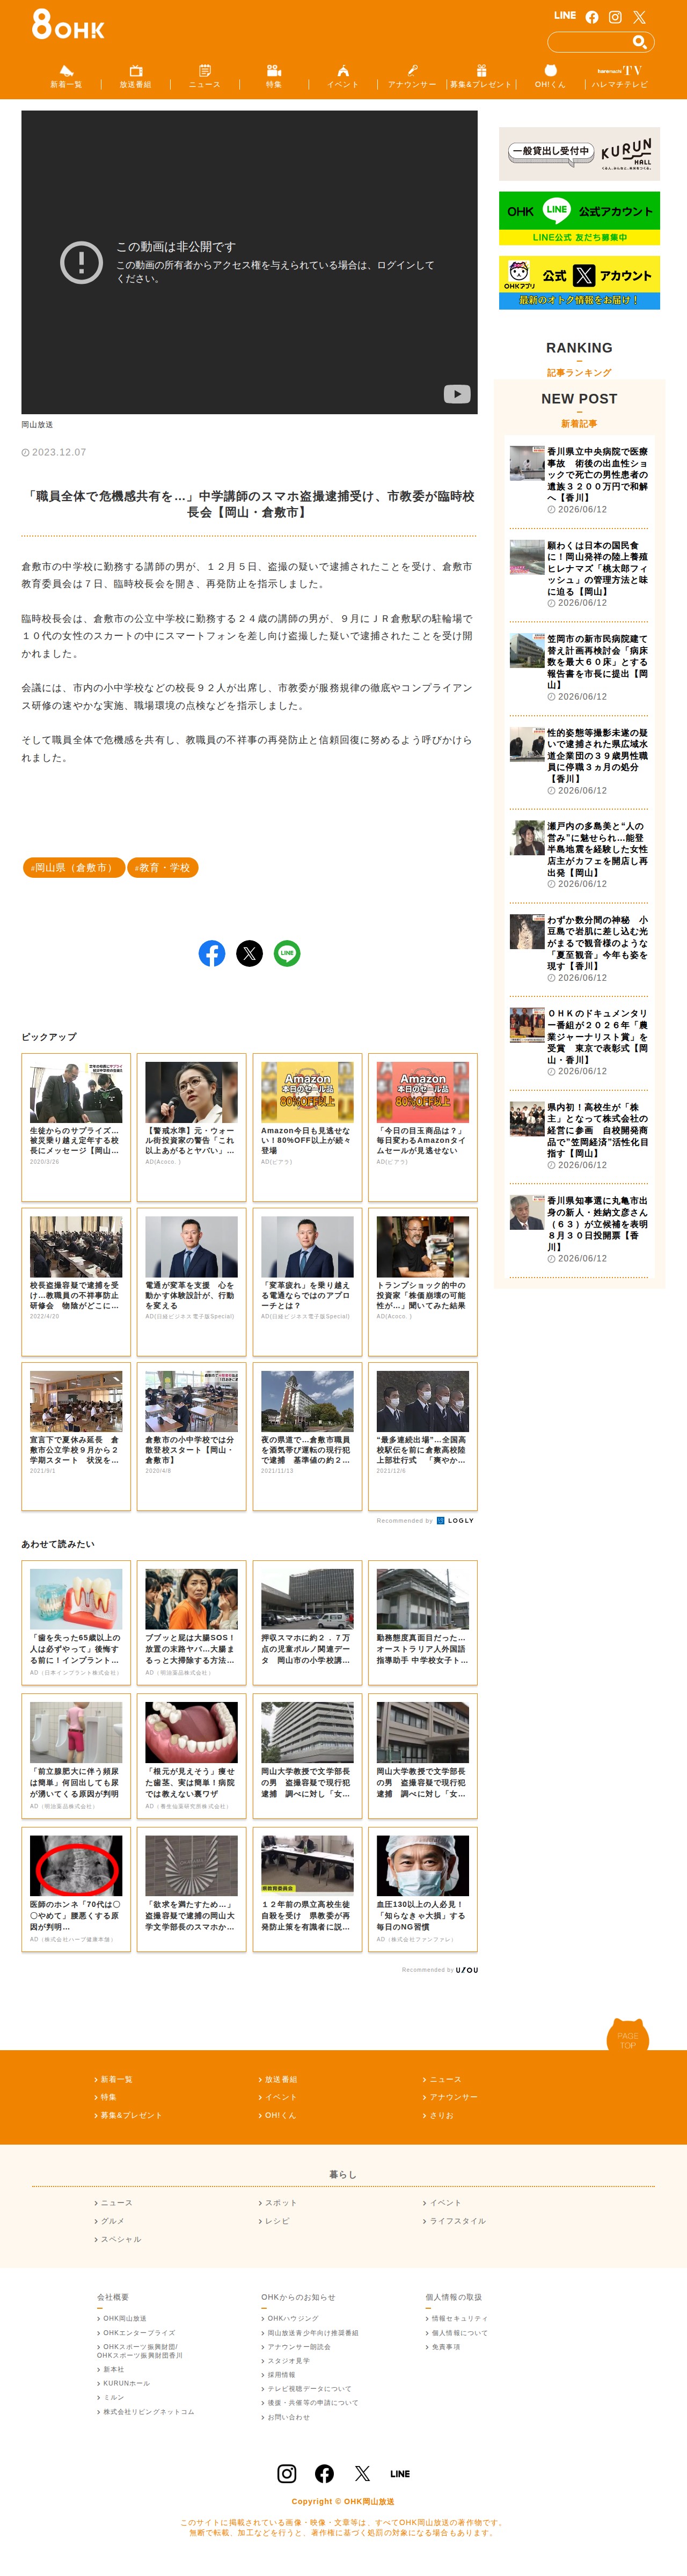Open the footer レシピ link
Screen dimensions: 687x2576
click(x=277, y=2221)
